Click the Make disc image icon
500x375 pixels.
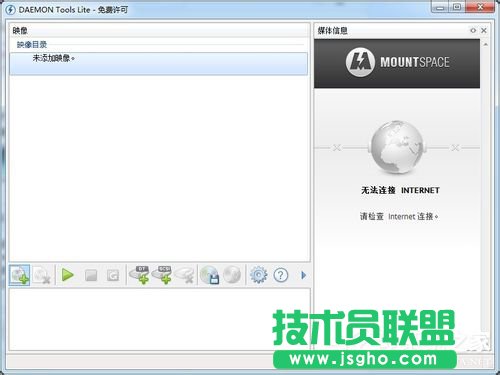210,275
